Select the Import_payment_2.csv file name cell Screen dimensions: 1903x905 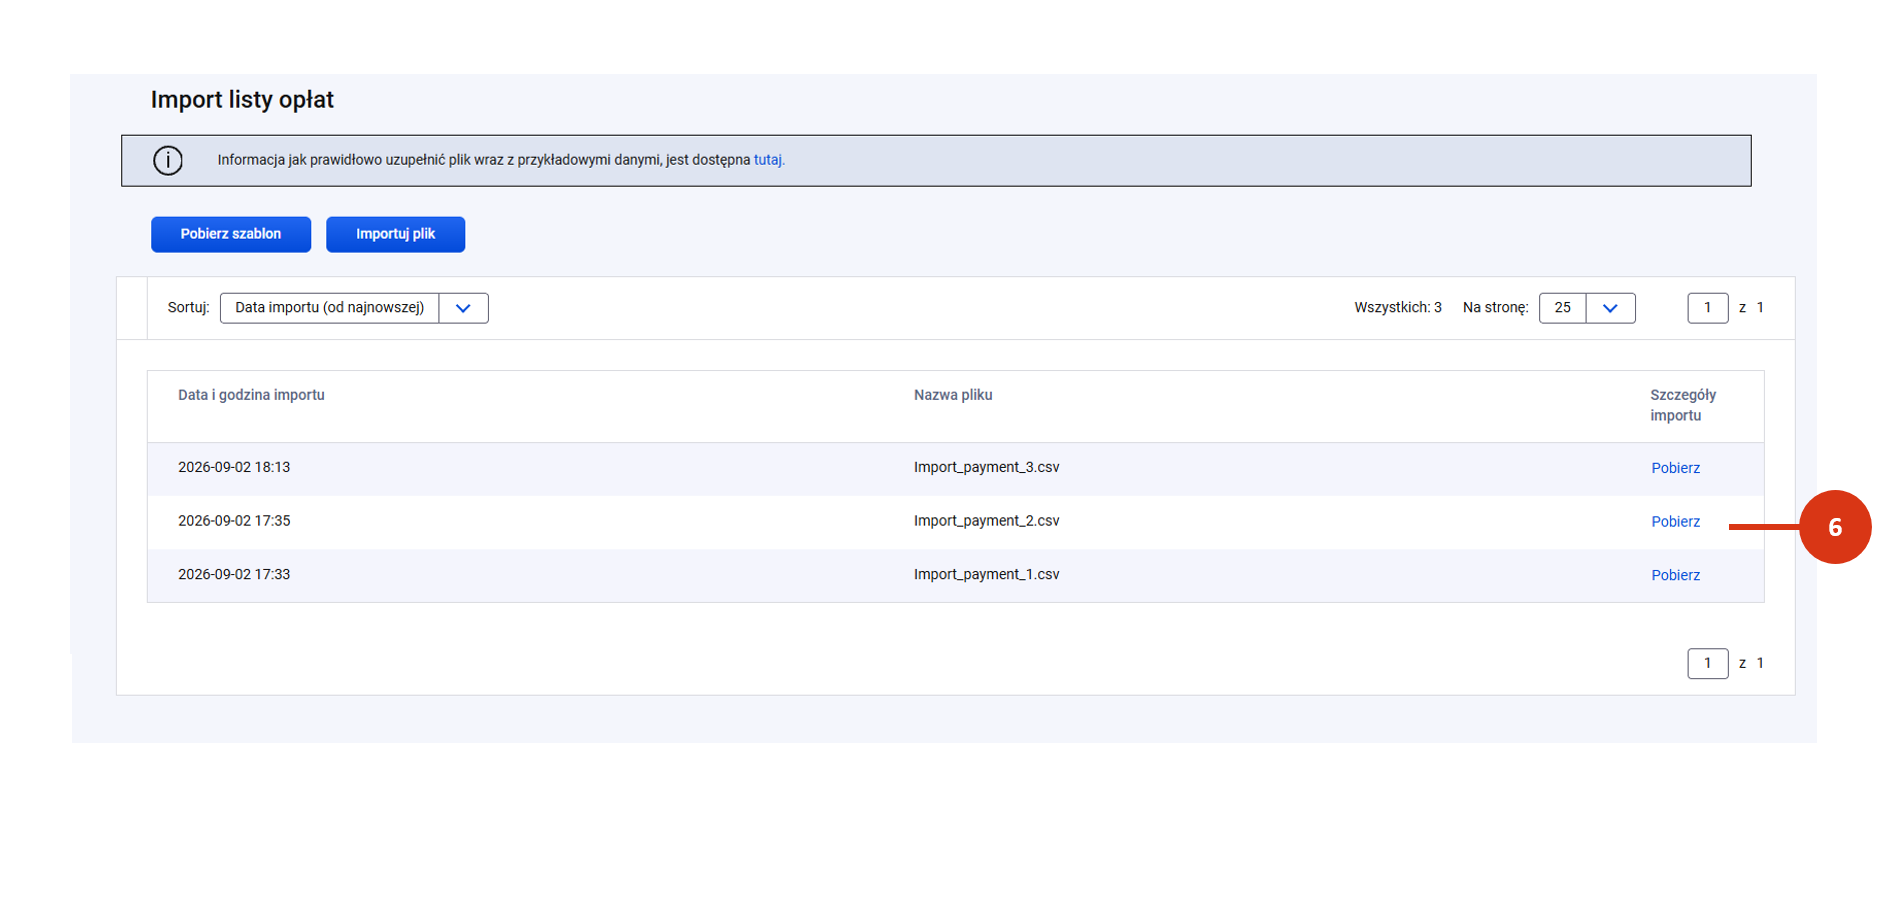[986, 521]
